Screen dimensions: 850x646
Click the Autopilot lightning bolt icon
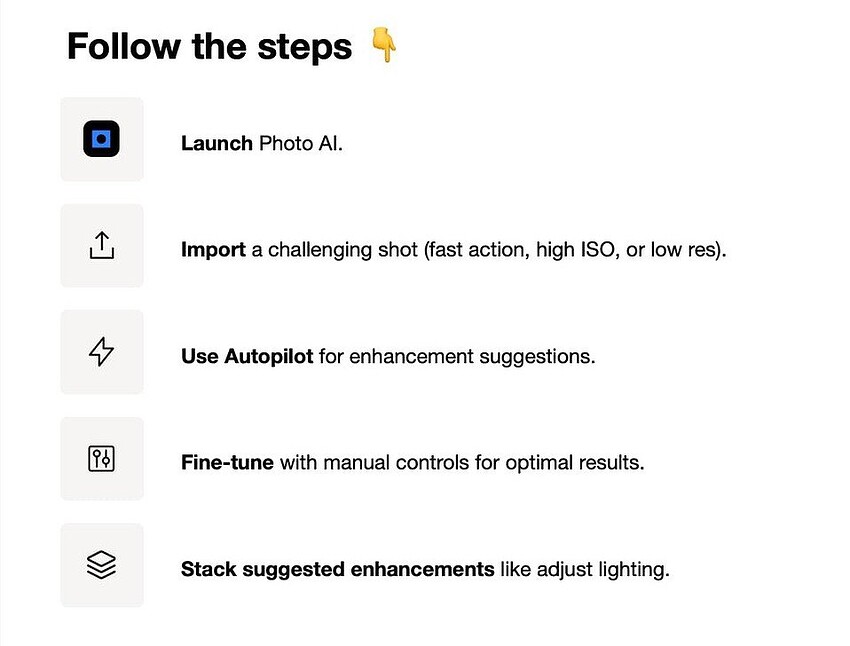(x=102, y=352)
